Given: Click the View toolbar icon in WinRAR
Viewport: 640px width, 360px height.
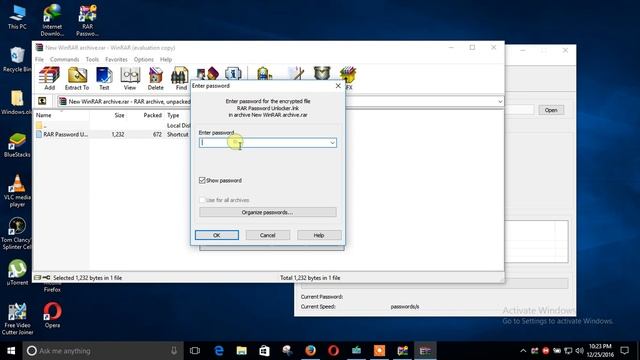Looking at the screenshot, I should pos(130,78).
